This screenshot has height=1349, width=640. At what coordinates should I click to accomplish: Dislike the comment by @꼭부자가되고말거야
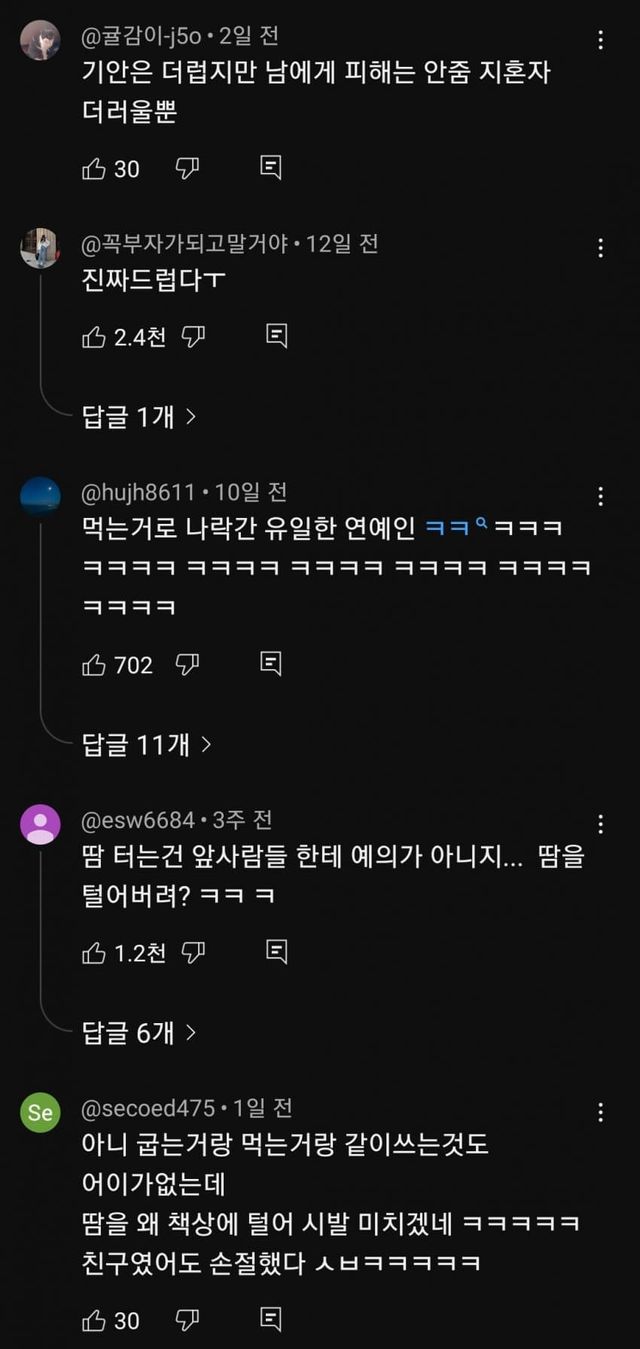click(194, 336)
